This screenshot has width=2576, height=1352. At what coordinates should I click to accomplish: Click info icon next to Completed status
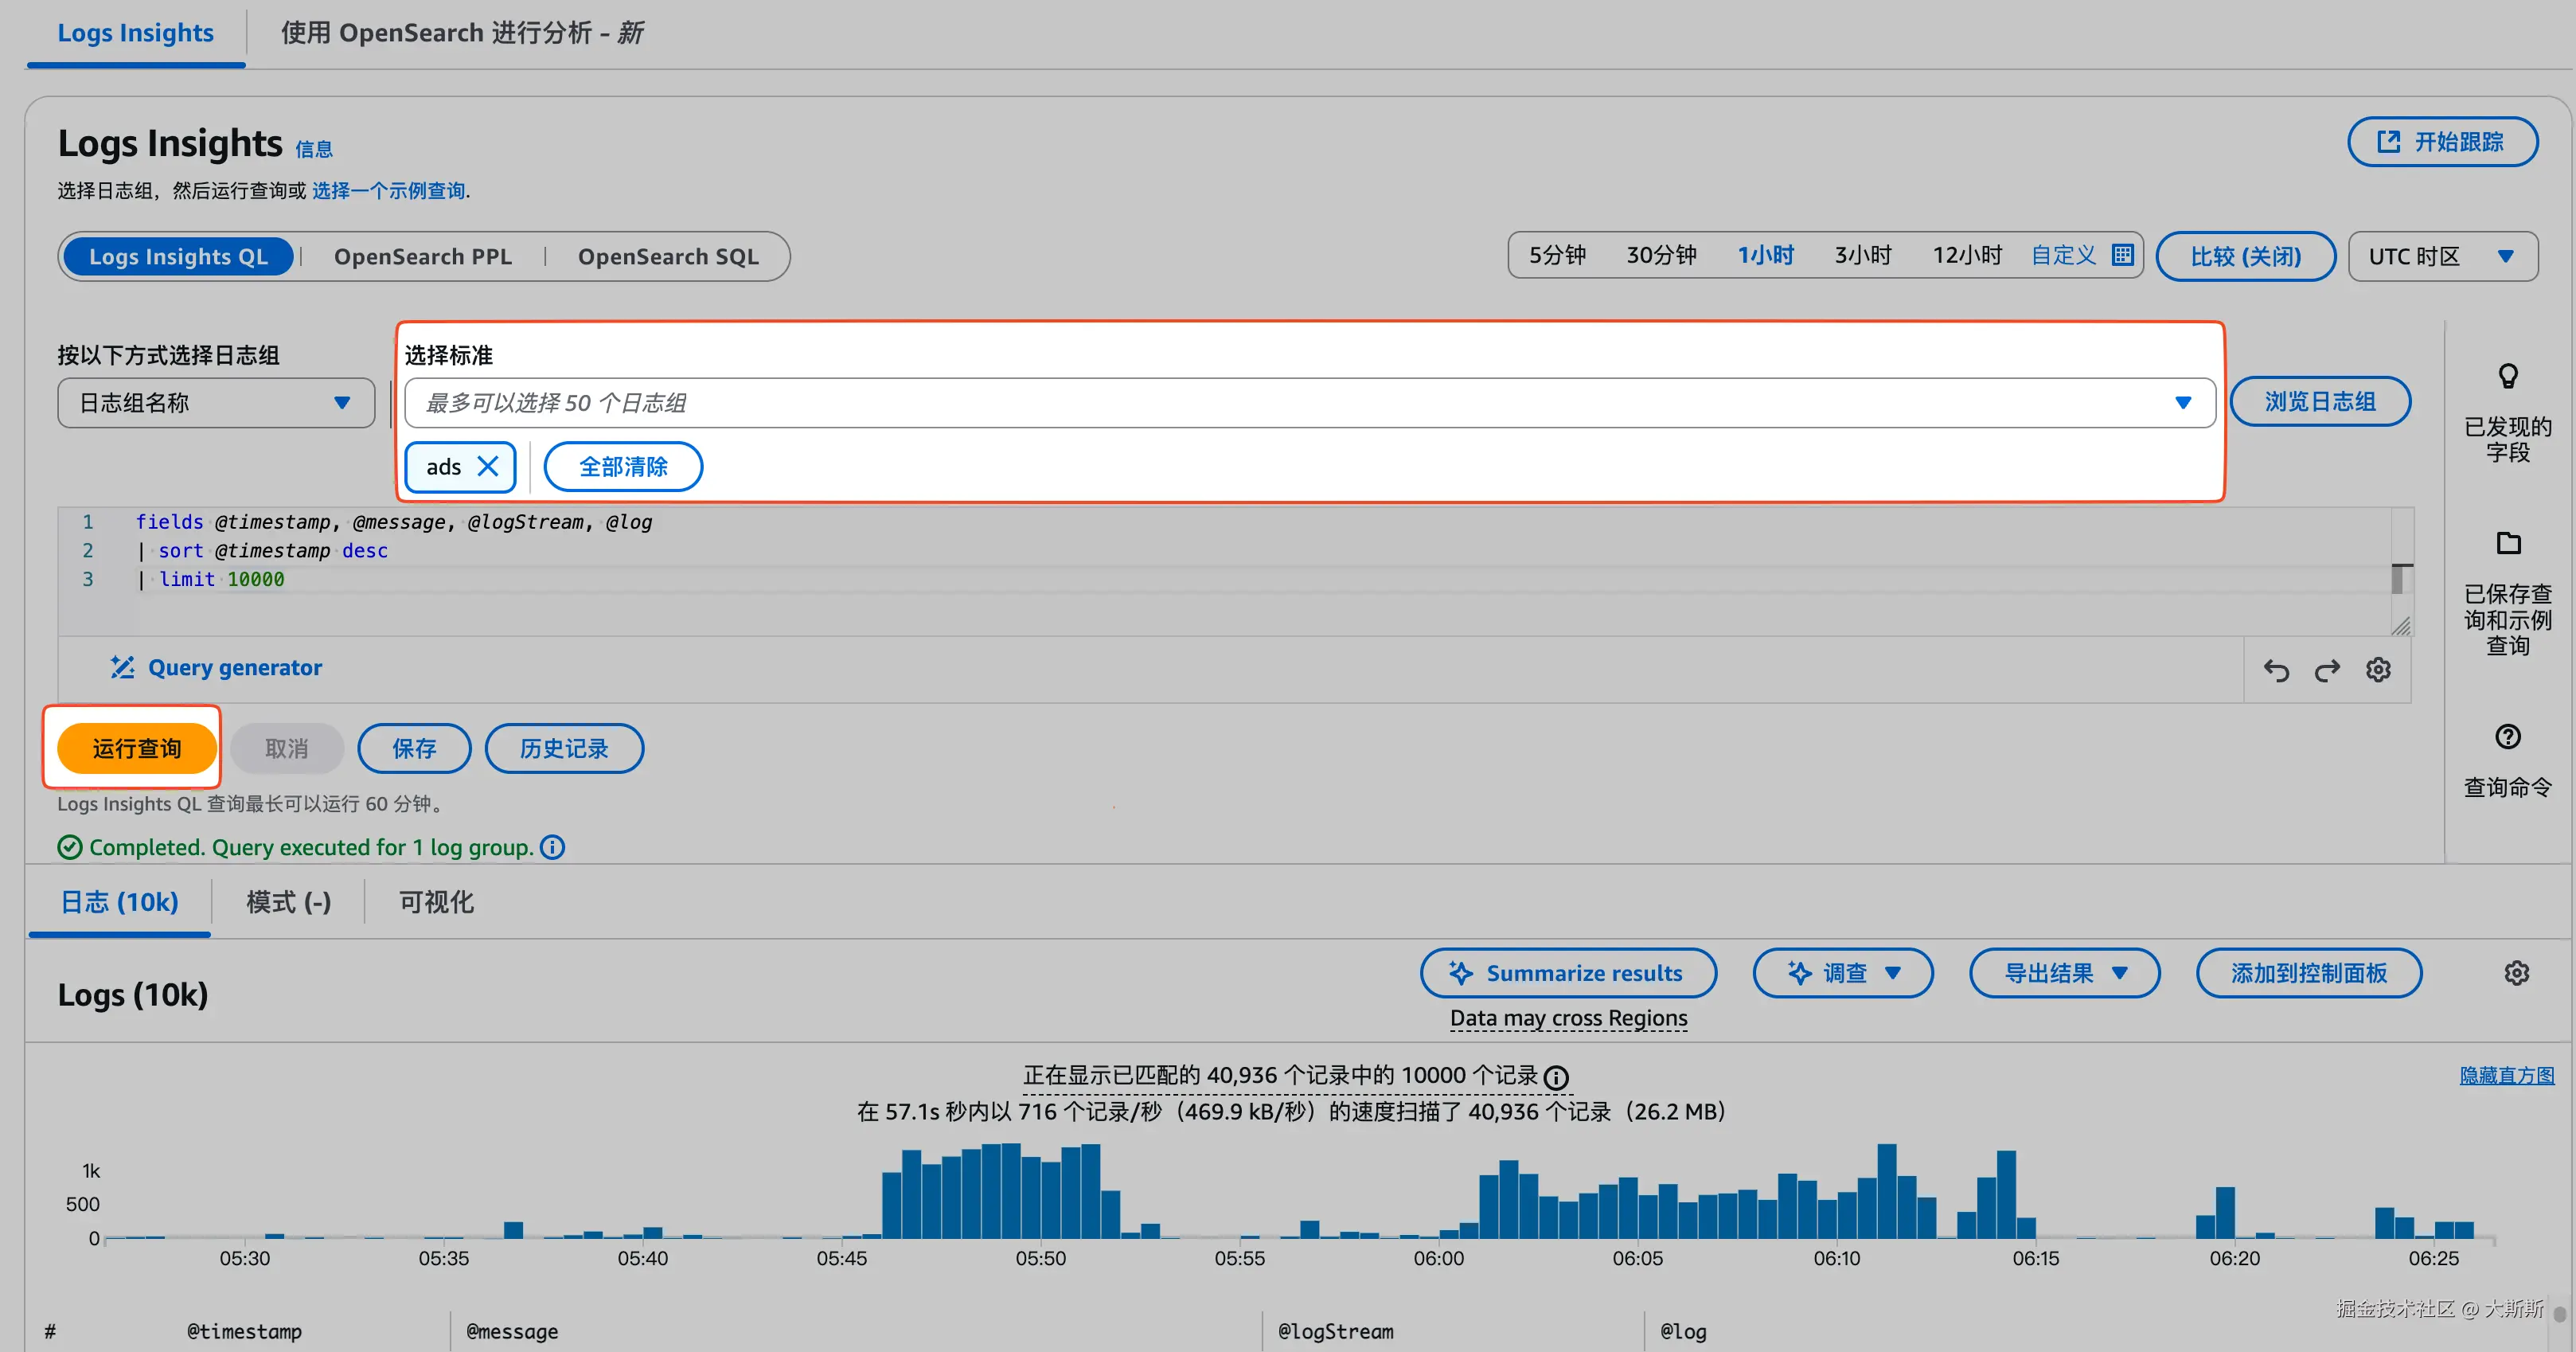tap(553, 847)
